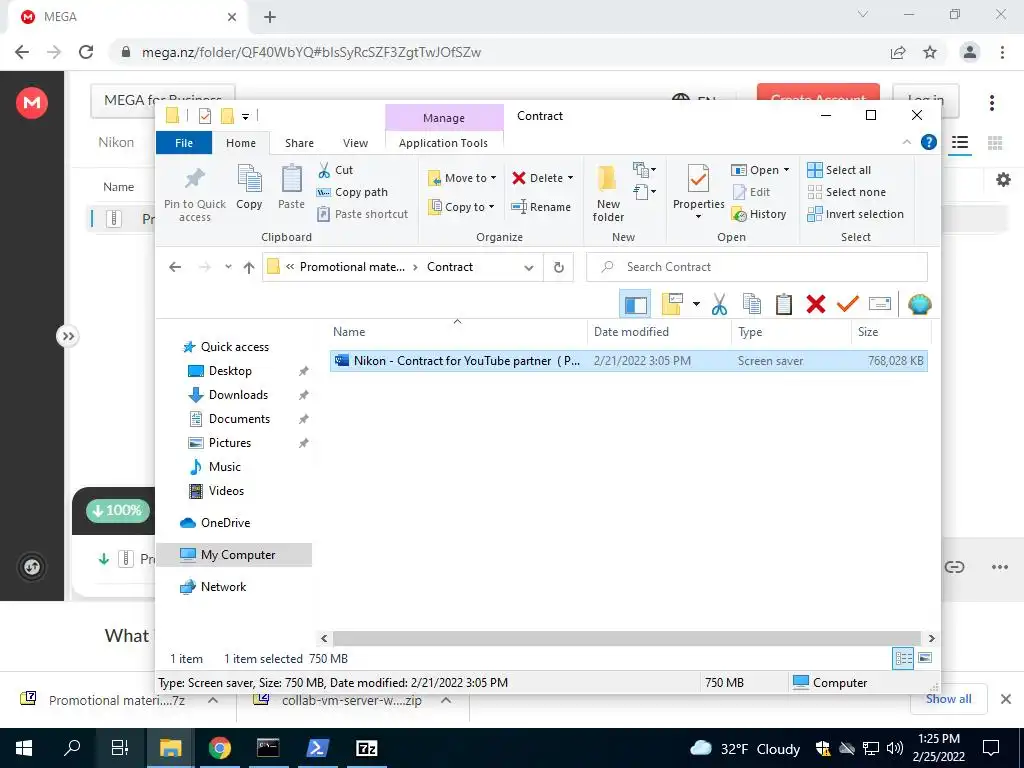Expand the Delete dropdown arrow
Screen dimensions: 1024x768
pyautogui.click(x=571, y=178)
